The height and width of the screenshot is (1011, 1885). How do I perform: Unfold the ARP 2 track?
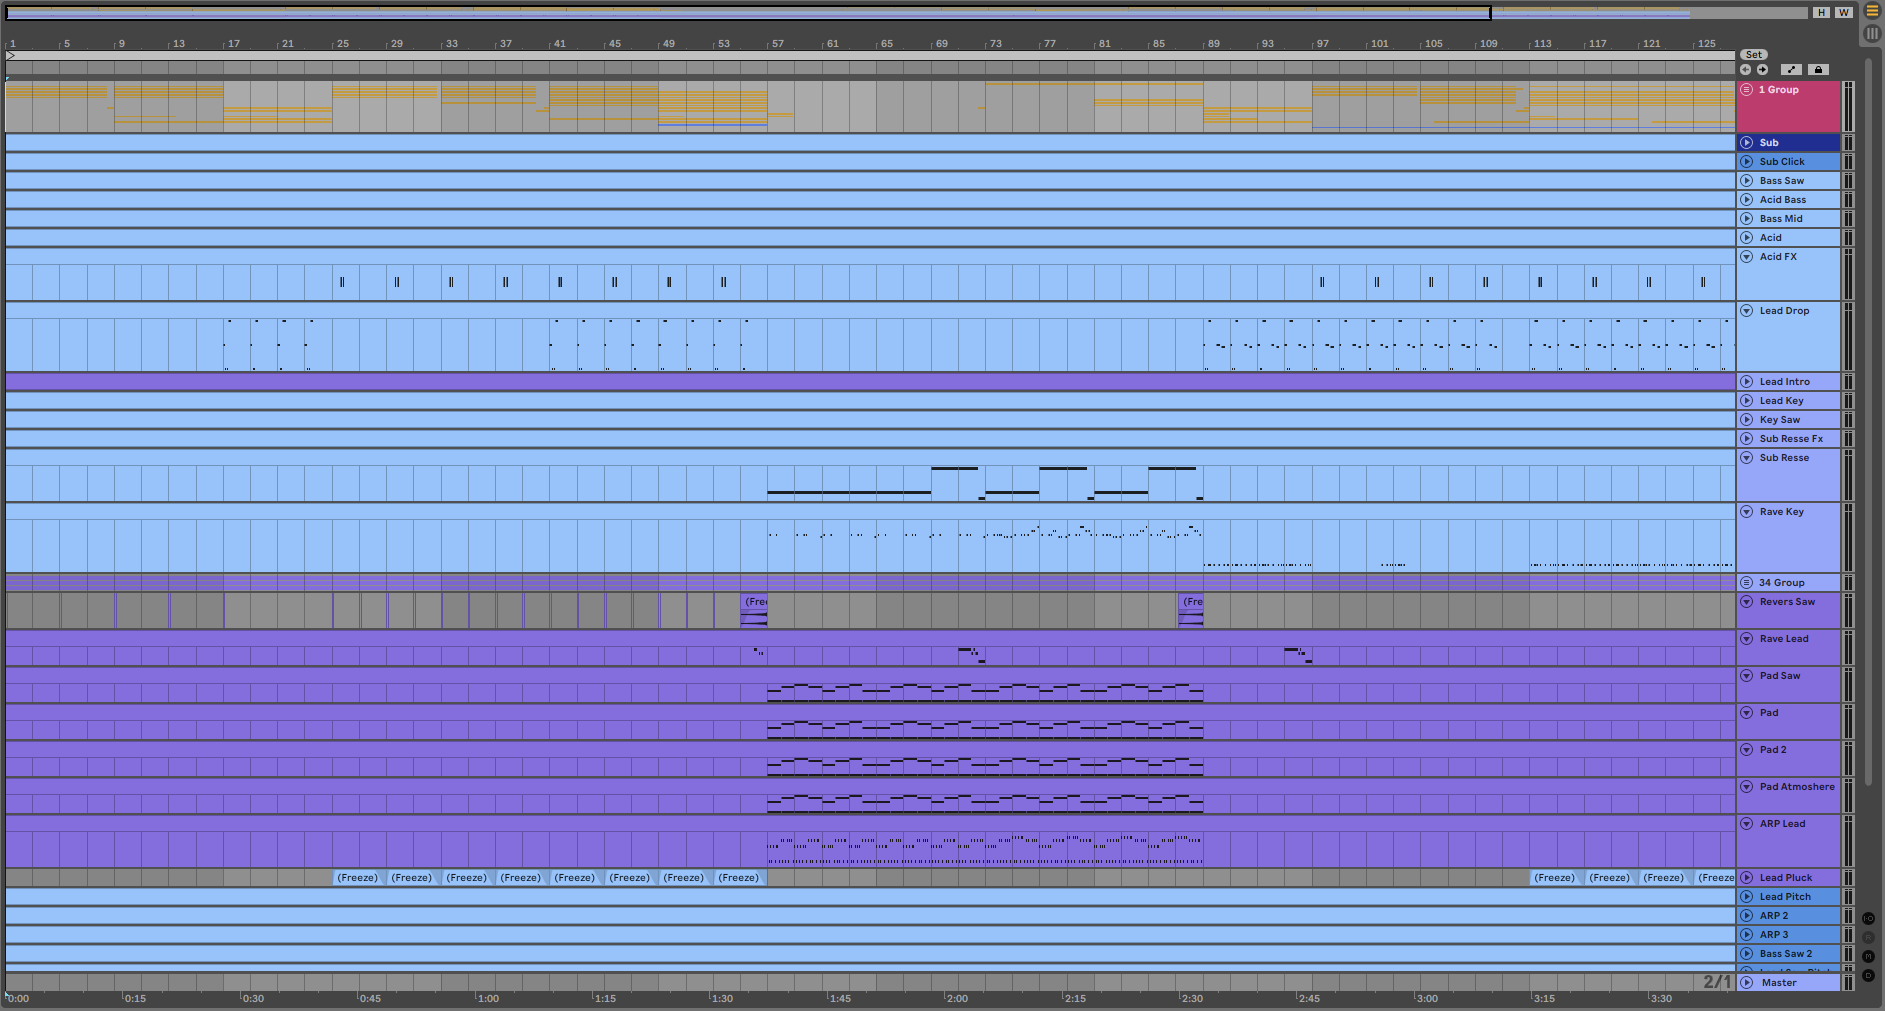pos(1747,916)
